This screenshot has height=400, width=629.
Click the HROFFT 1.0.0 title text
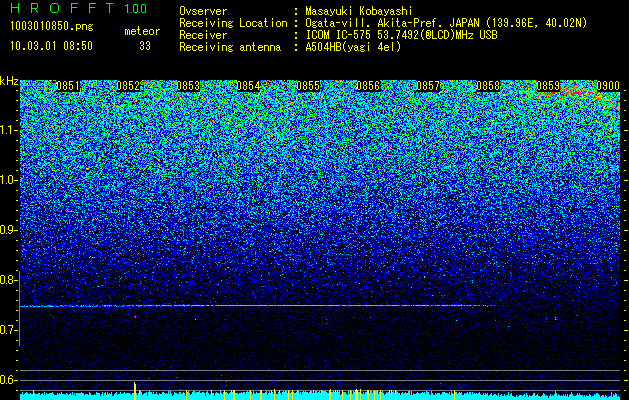79,8
